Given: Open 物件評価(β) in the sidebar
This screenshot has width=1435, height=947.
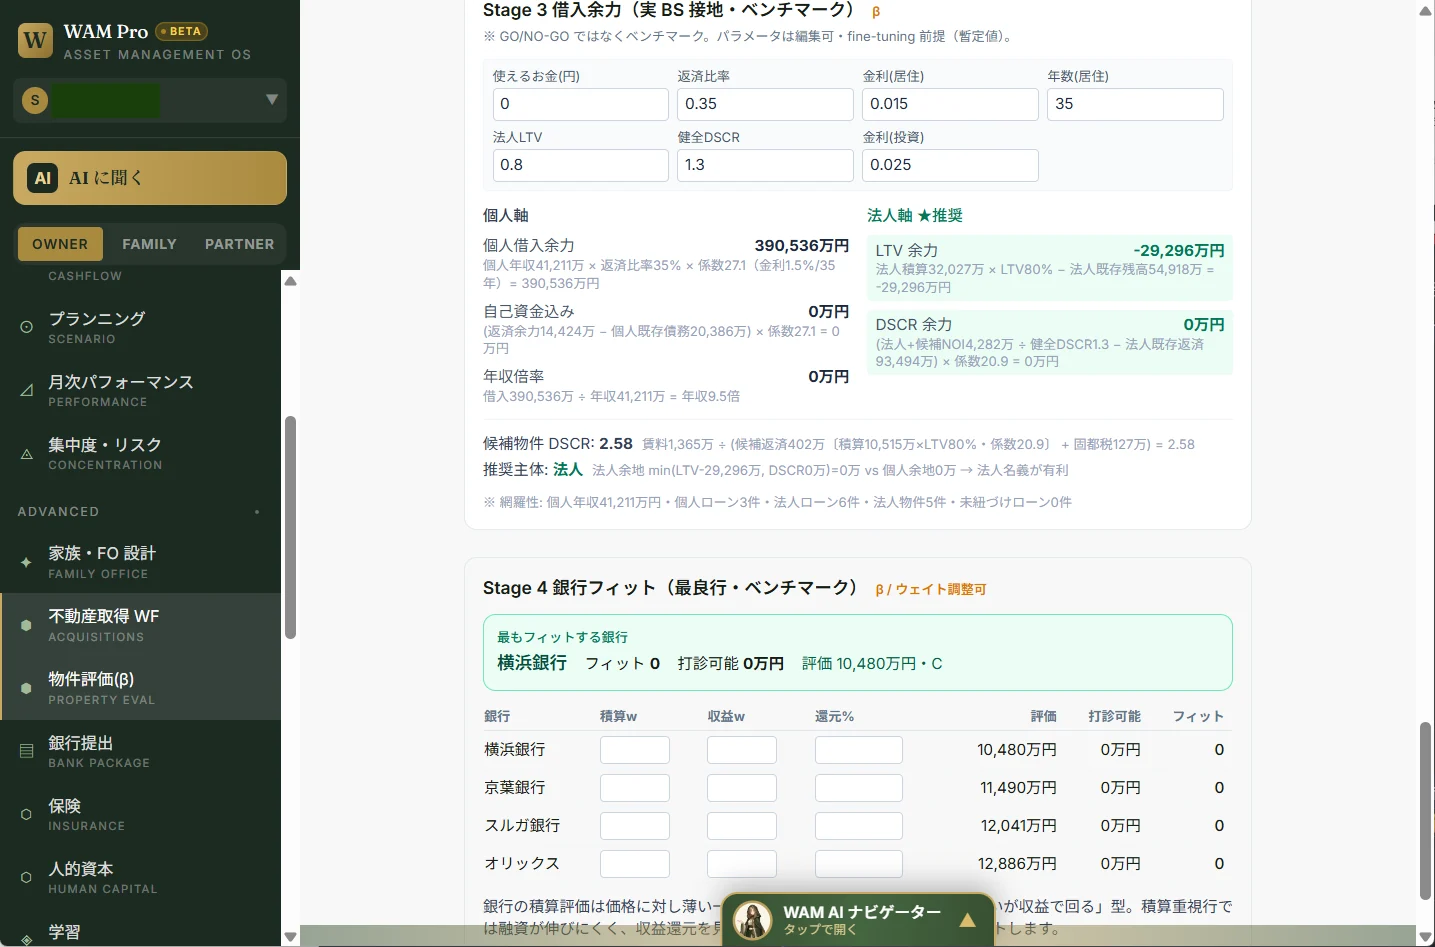Looking at the screenshot, I should coord(140,688).
